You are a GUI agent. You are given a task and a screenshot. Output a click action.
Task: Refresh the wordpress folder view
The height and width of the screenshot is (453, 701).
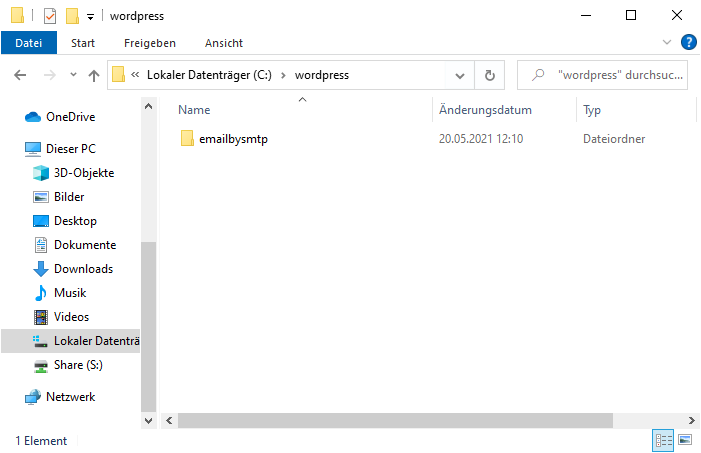point(490,76)
